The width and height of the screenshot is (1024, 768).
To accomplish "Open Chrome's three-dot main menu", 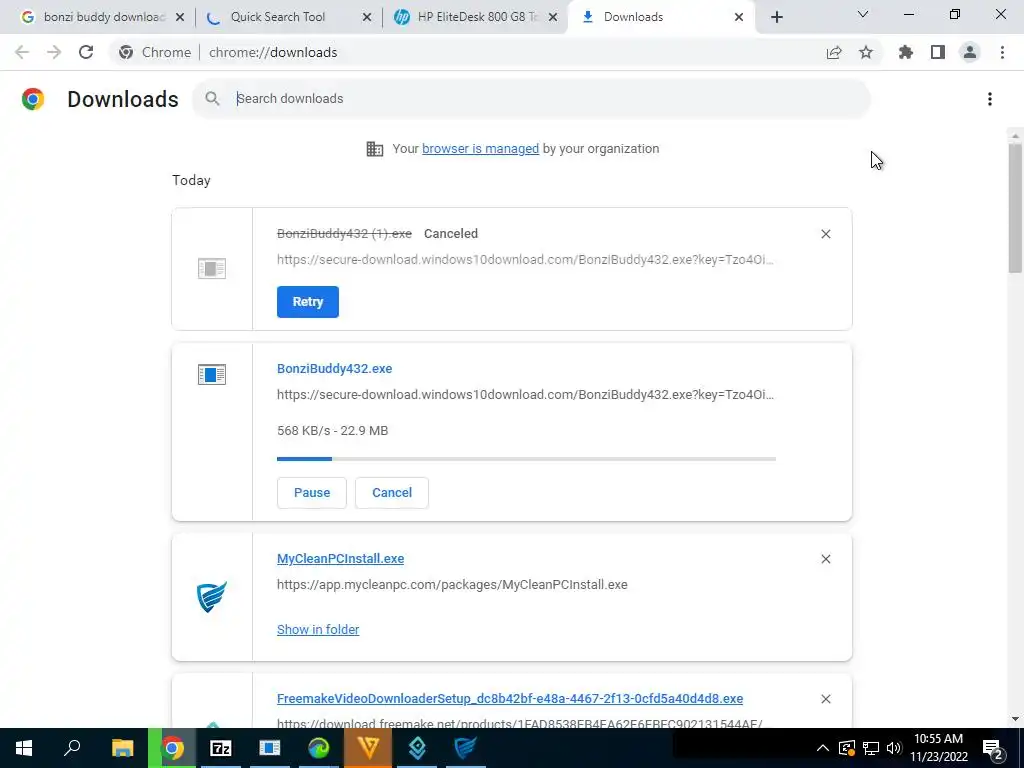I will 1002,52.
